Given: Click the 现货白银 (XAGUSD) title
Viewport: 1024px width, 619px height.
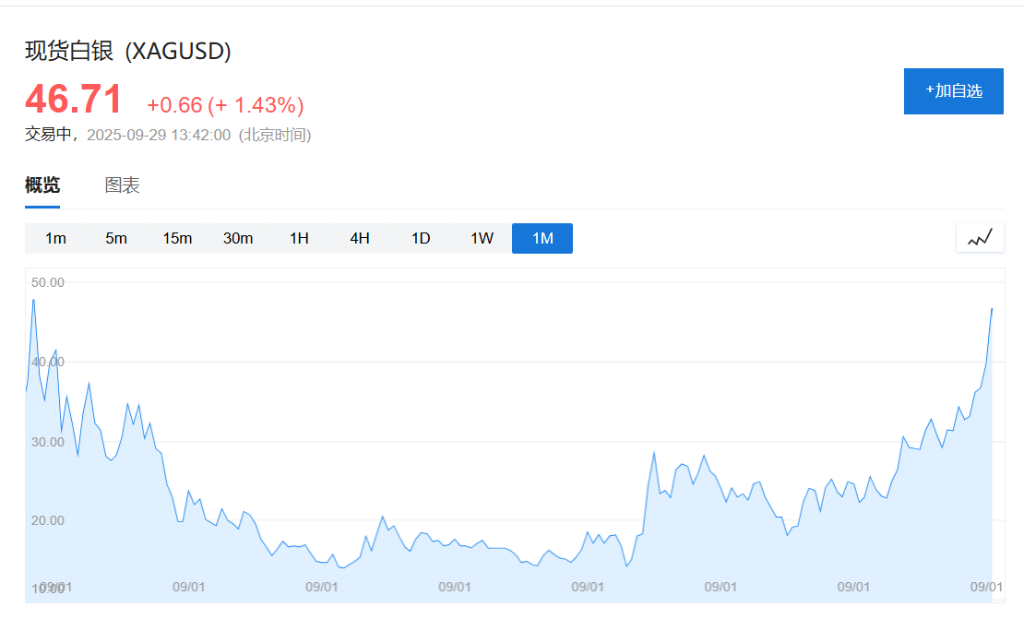Looking at the screenshot, I should pos(128,51).
